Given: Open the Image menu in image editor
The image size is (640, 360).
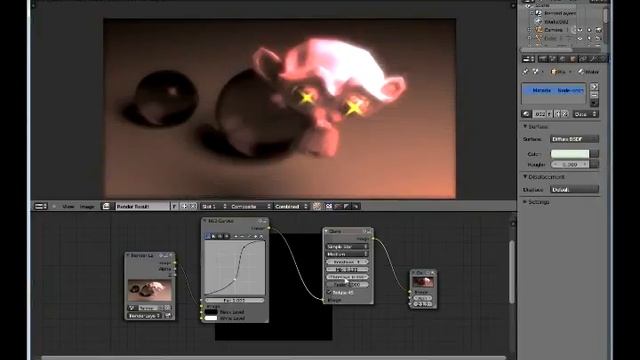Looking at the screenshot, I should tap(87, 207).
